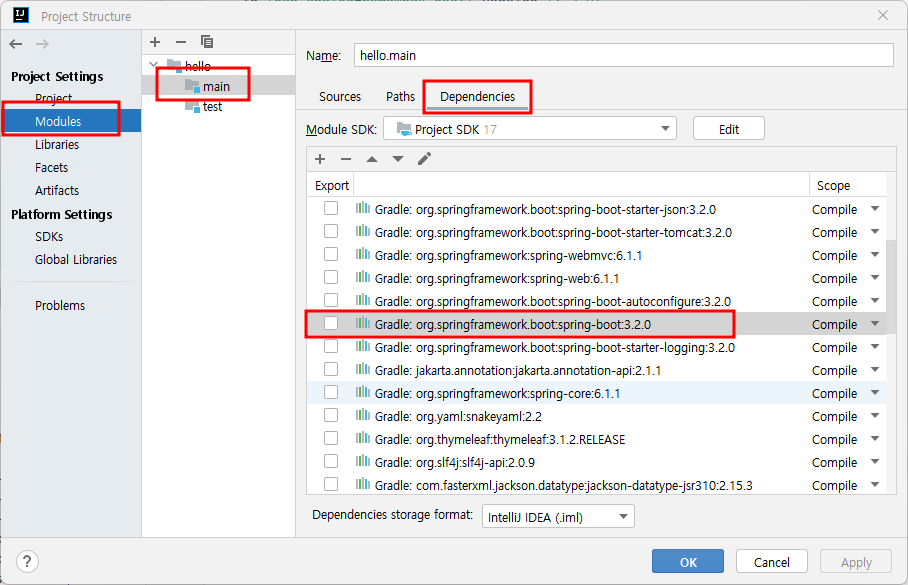This screenshot has width=908, height=585.
Task: Click library icon of thymeleaf row
Action: click(x=363, y=438)
